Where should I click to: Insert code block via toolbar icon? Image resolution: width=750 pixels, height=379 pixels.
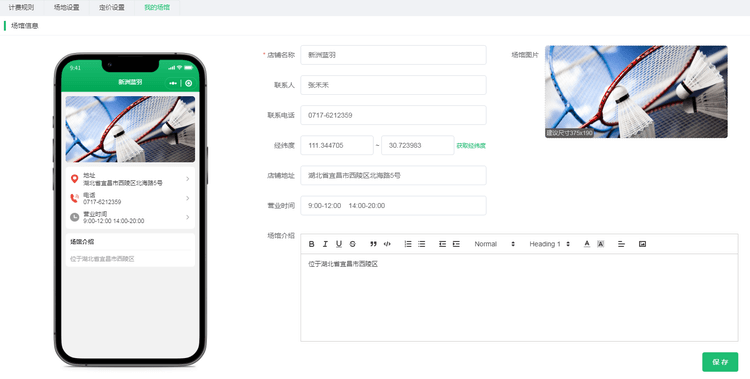click(x=387, y=244)
